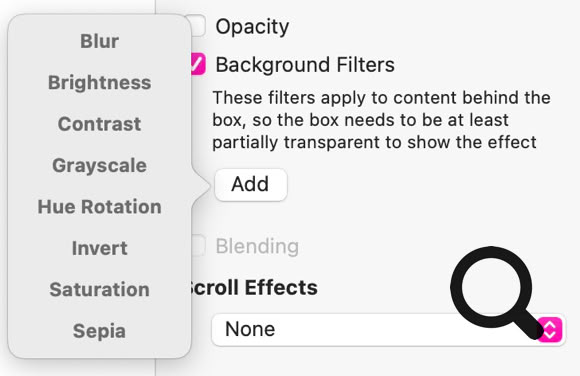
Task: Select the Grayscale filter
Action: 100,165
